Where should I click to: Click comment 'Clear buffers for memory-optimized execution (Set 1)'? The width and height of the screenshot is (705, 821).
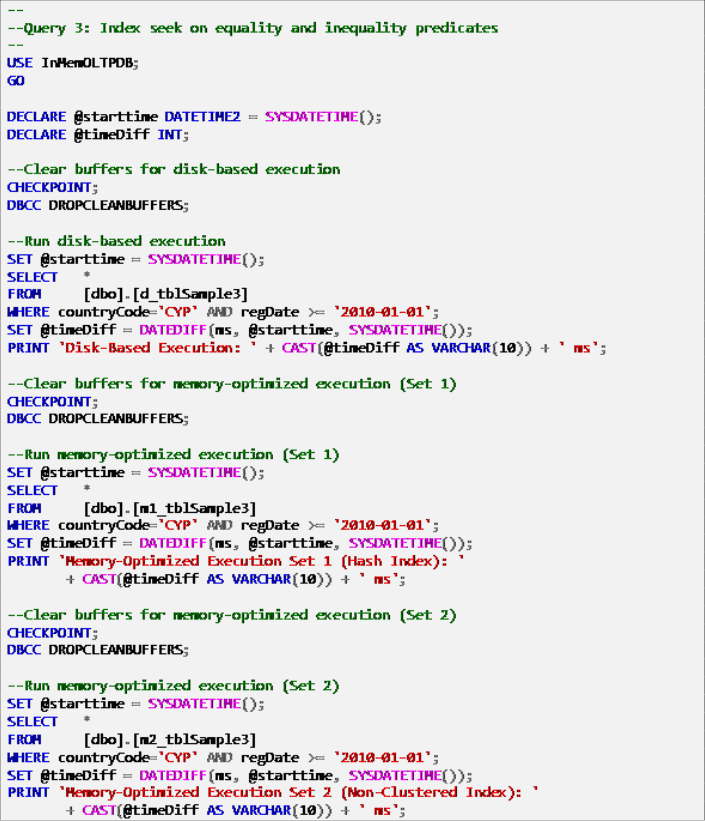pos(232,384)
